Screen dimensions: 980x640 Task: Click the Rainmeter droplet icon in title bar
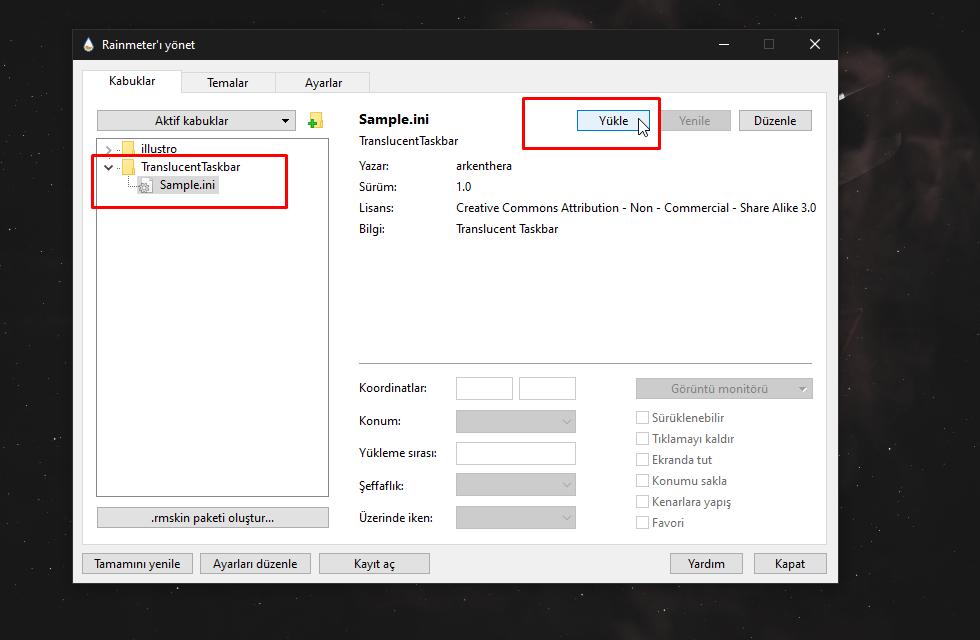89,44
